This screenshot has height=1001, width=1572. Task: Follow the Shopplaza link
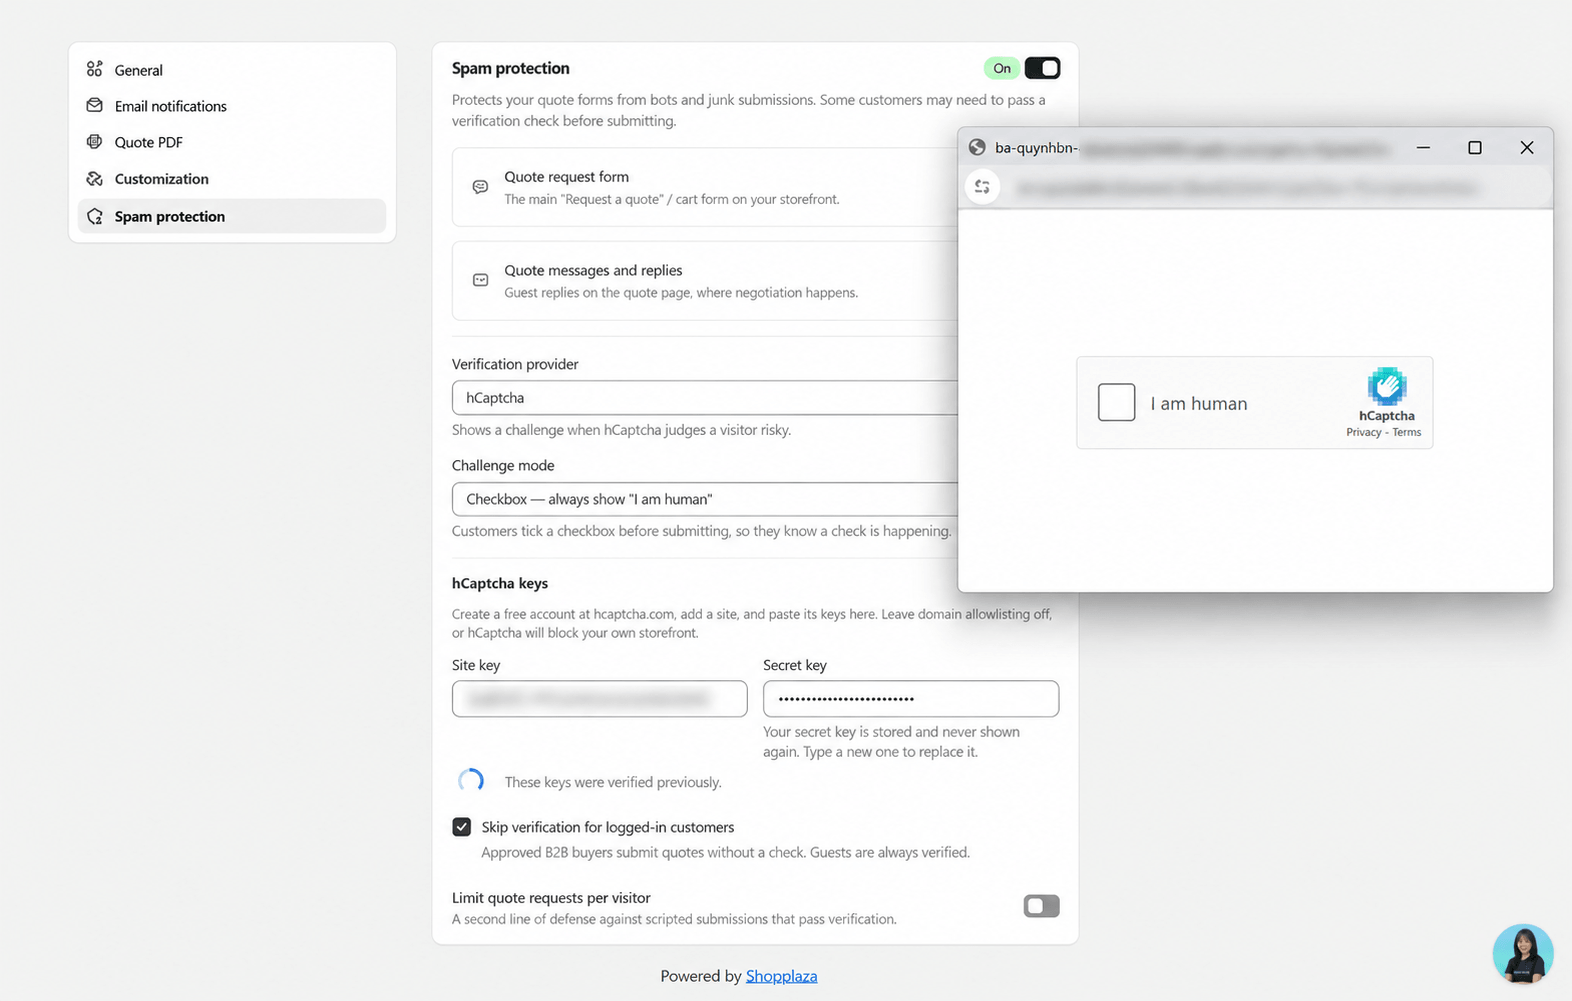[x=781, y=976]
